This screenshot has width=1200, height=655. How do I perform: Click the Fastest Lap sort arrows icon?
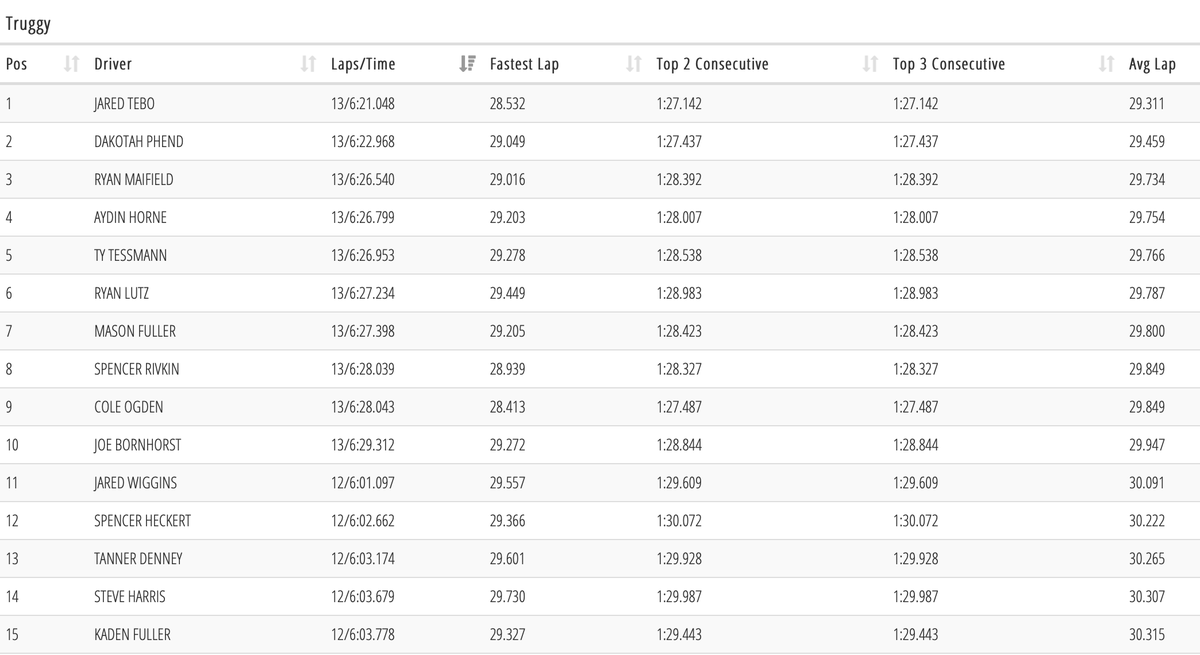point(633,64)
